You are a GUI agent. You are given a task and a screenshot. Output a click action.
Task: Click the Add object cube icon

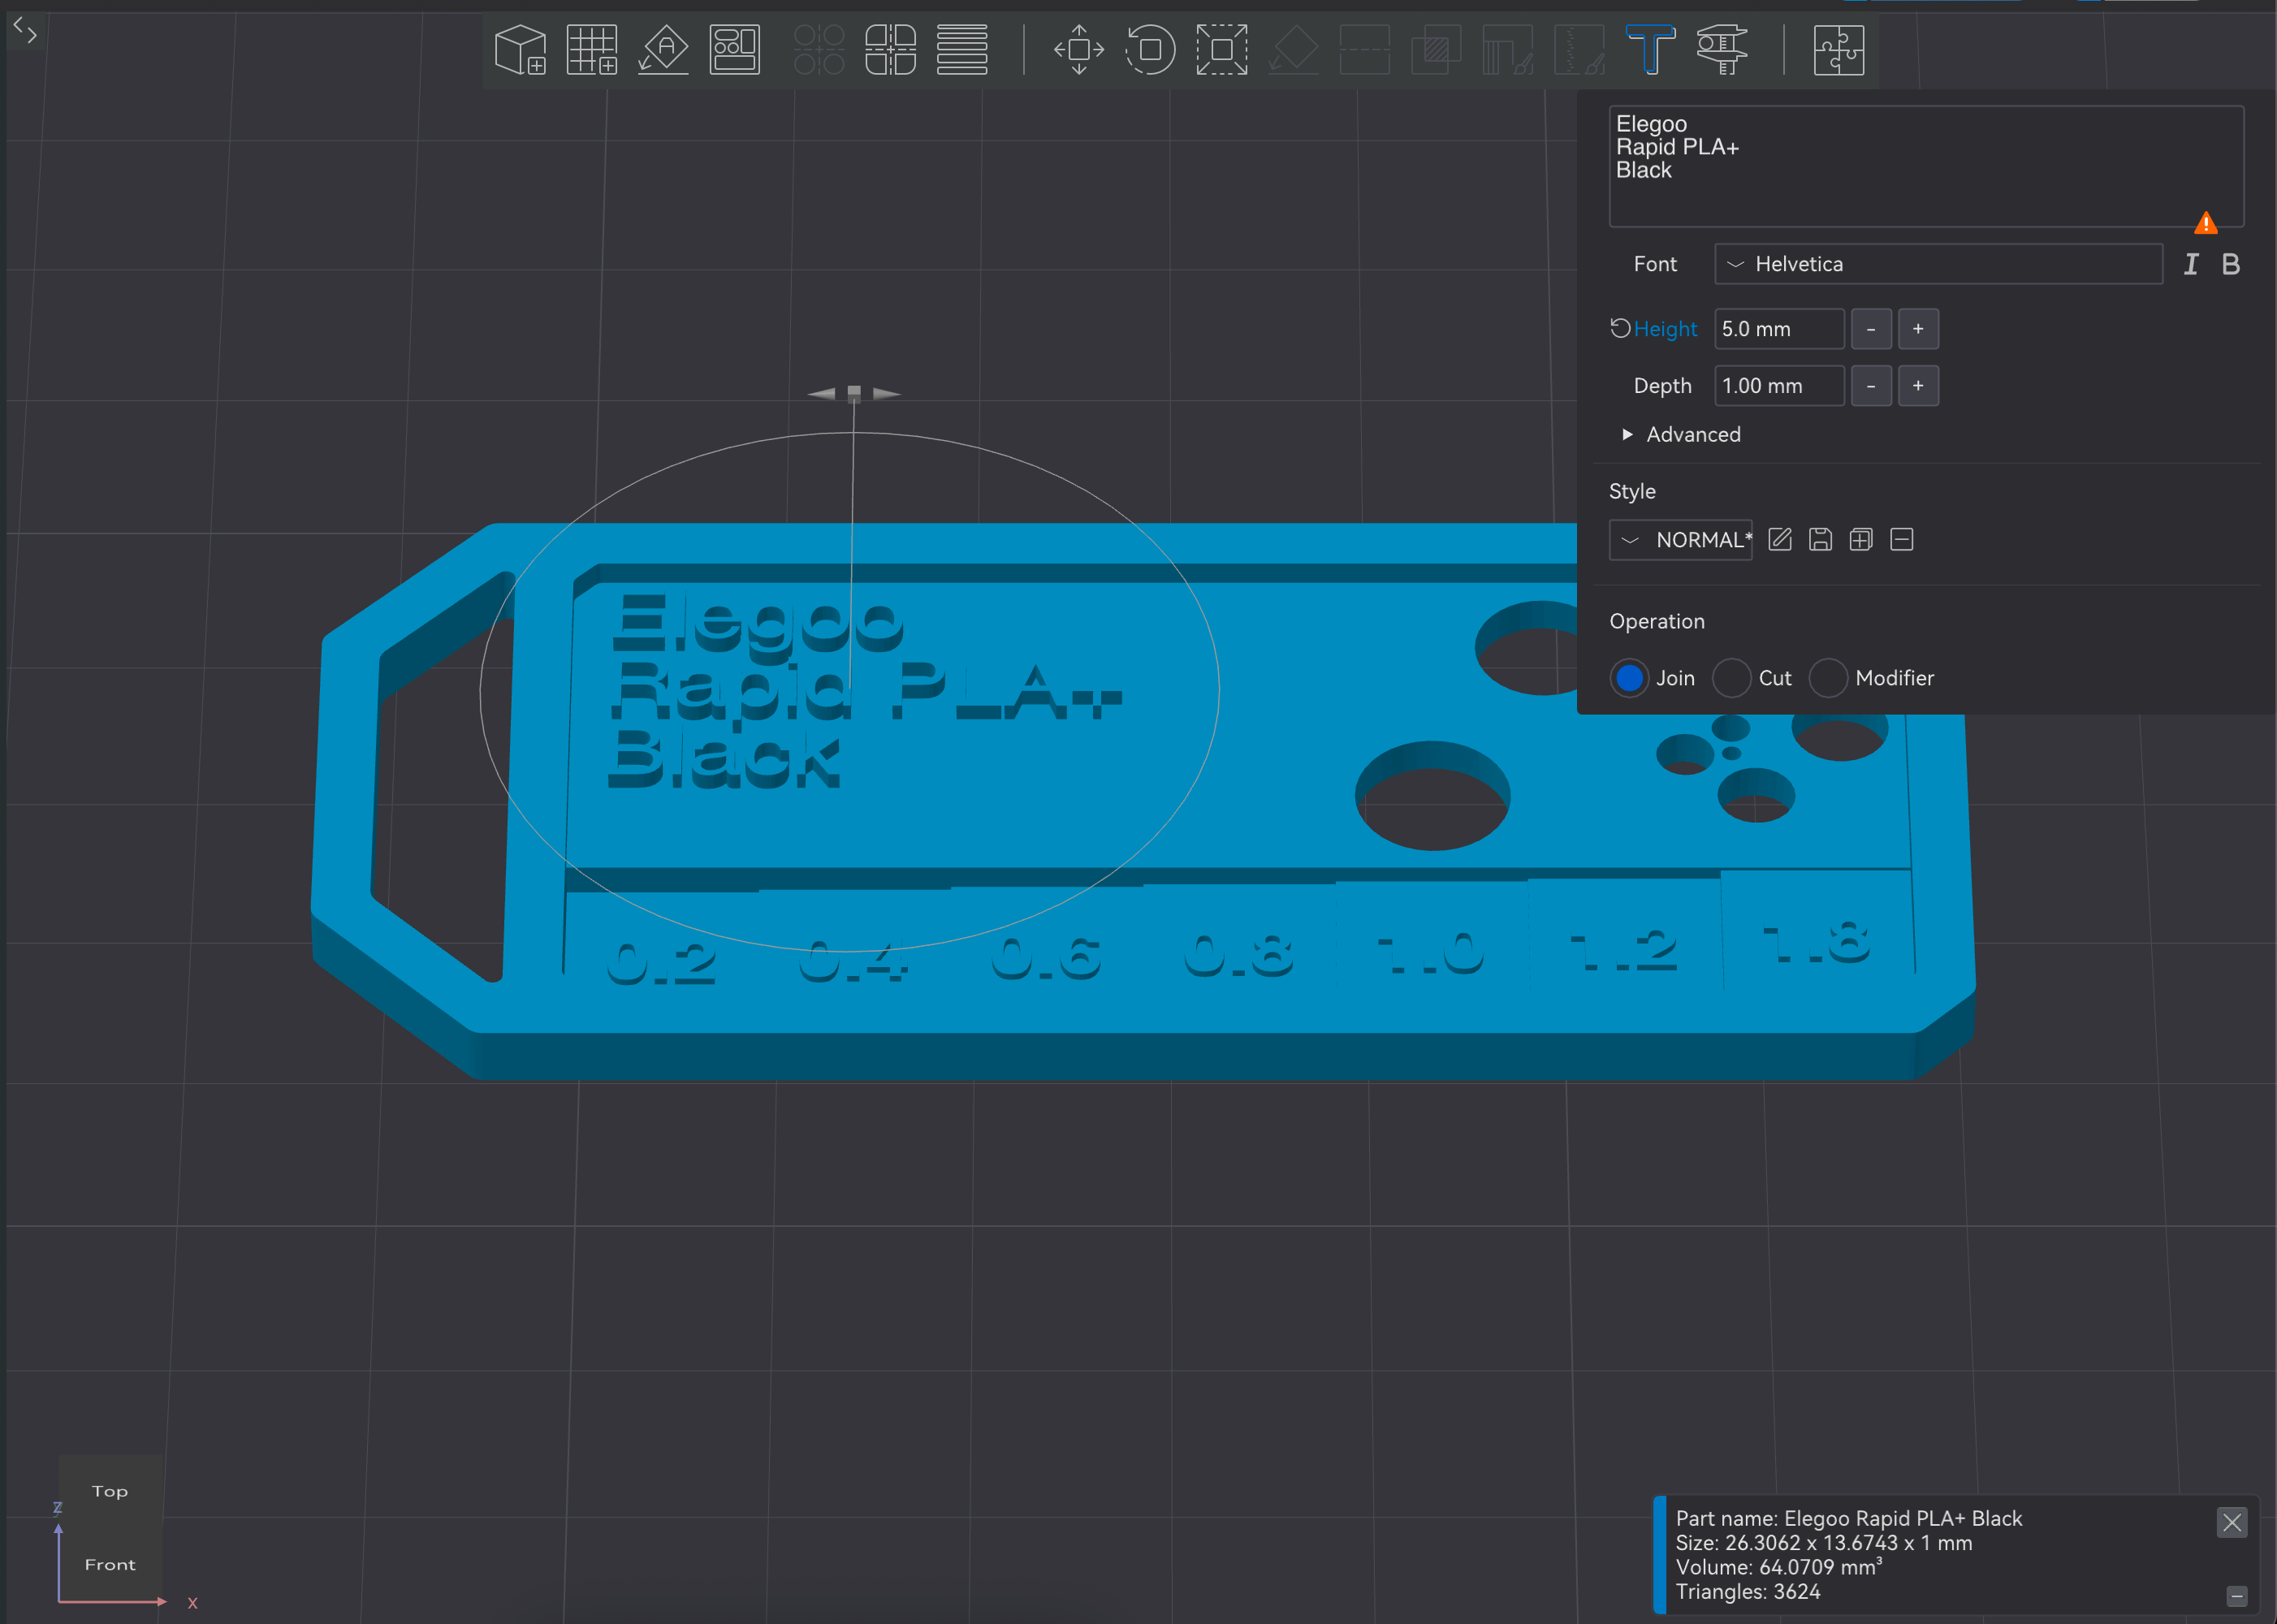pos(520,50)
